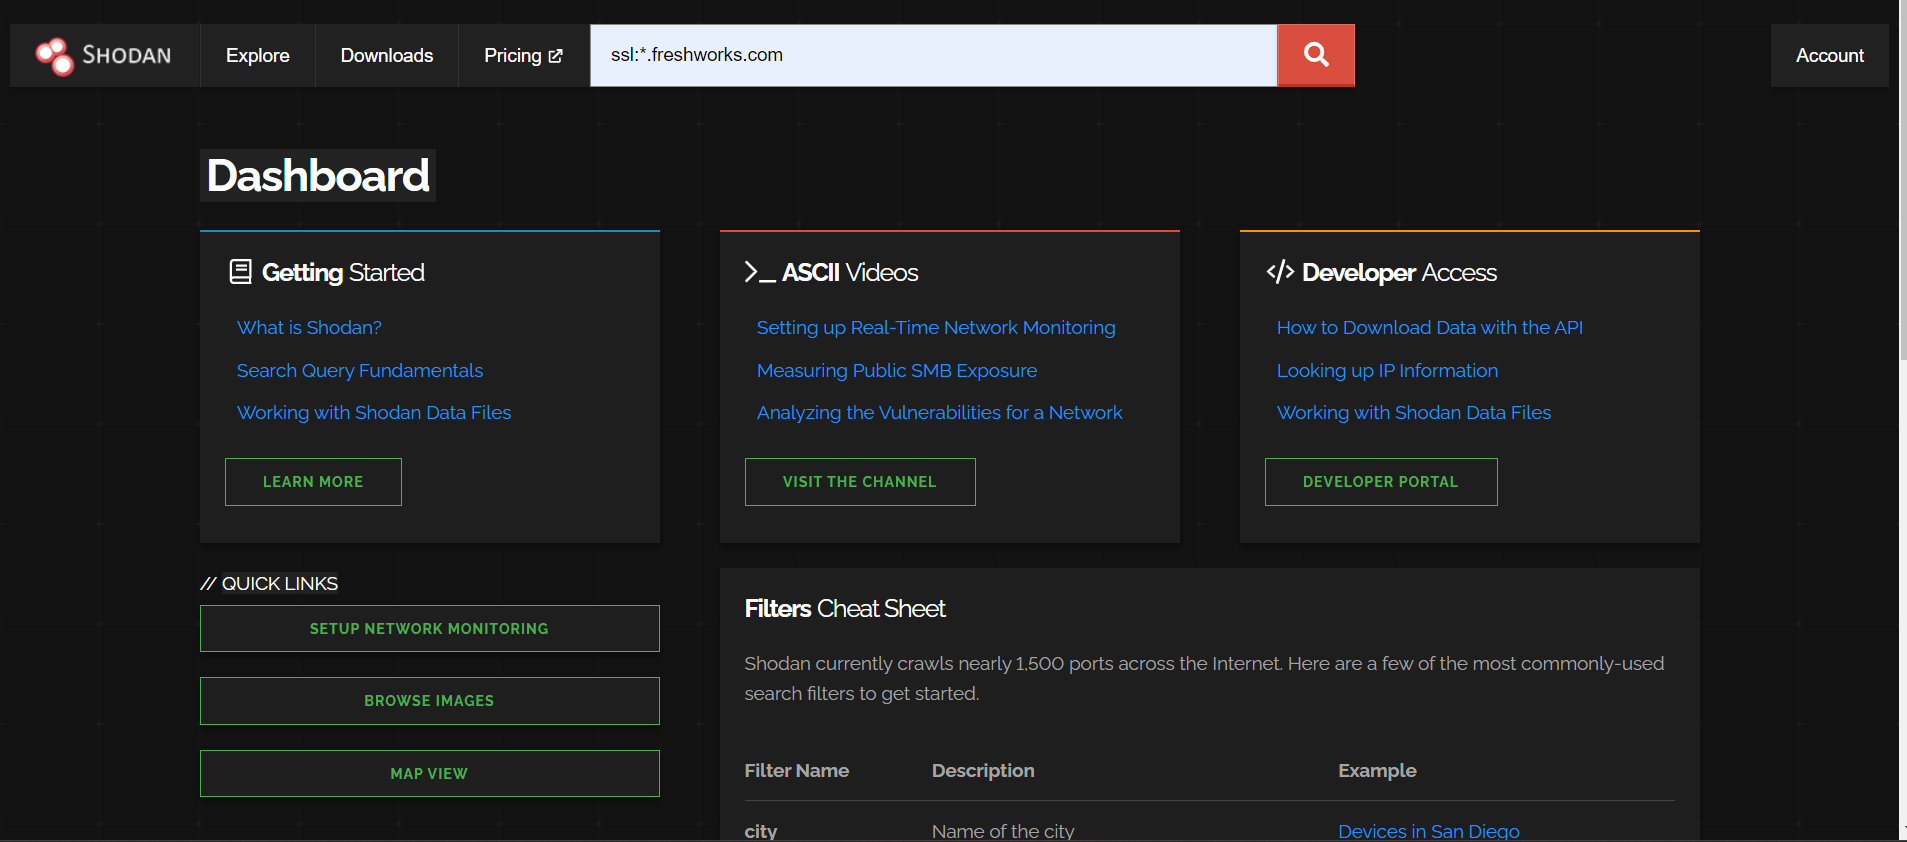Screen dimensions: 1907x842
Task: Click the Shodan logo icon
Action: click(54, 56)
